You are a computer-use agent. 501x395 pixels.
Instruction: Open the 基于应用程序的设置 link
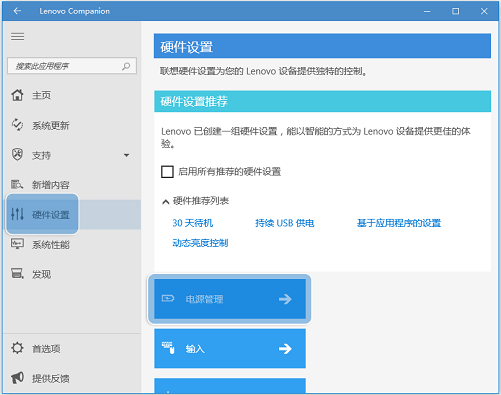[399, 223]
